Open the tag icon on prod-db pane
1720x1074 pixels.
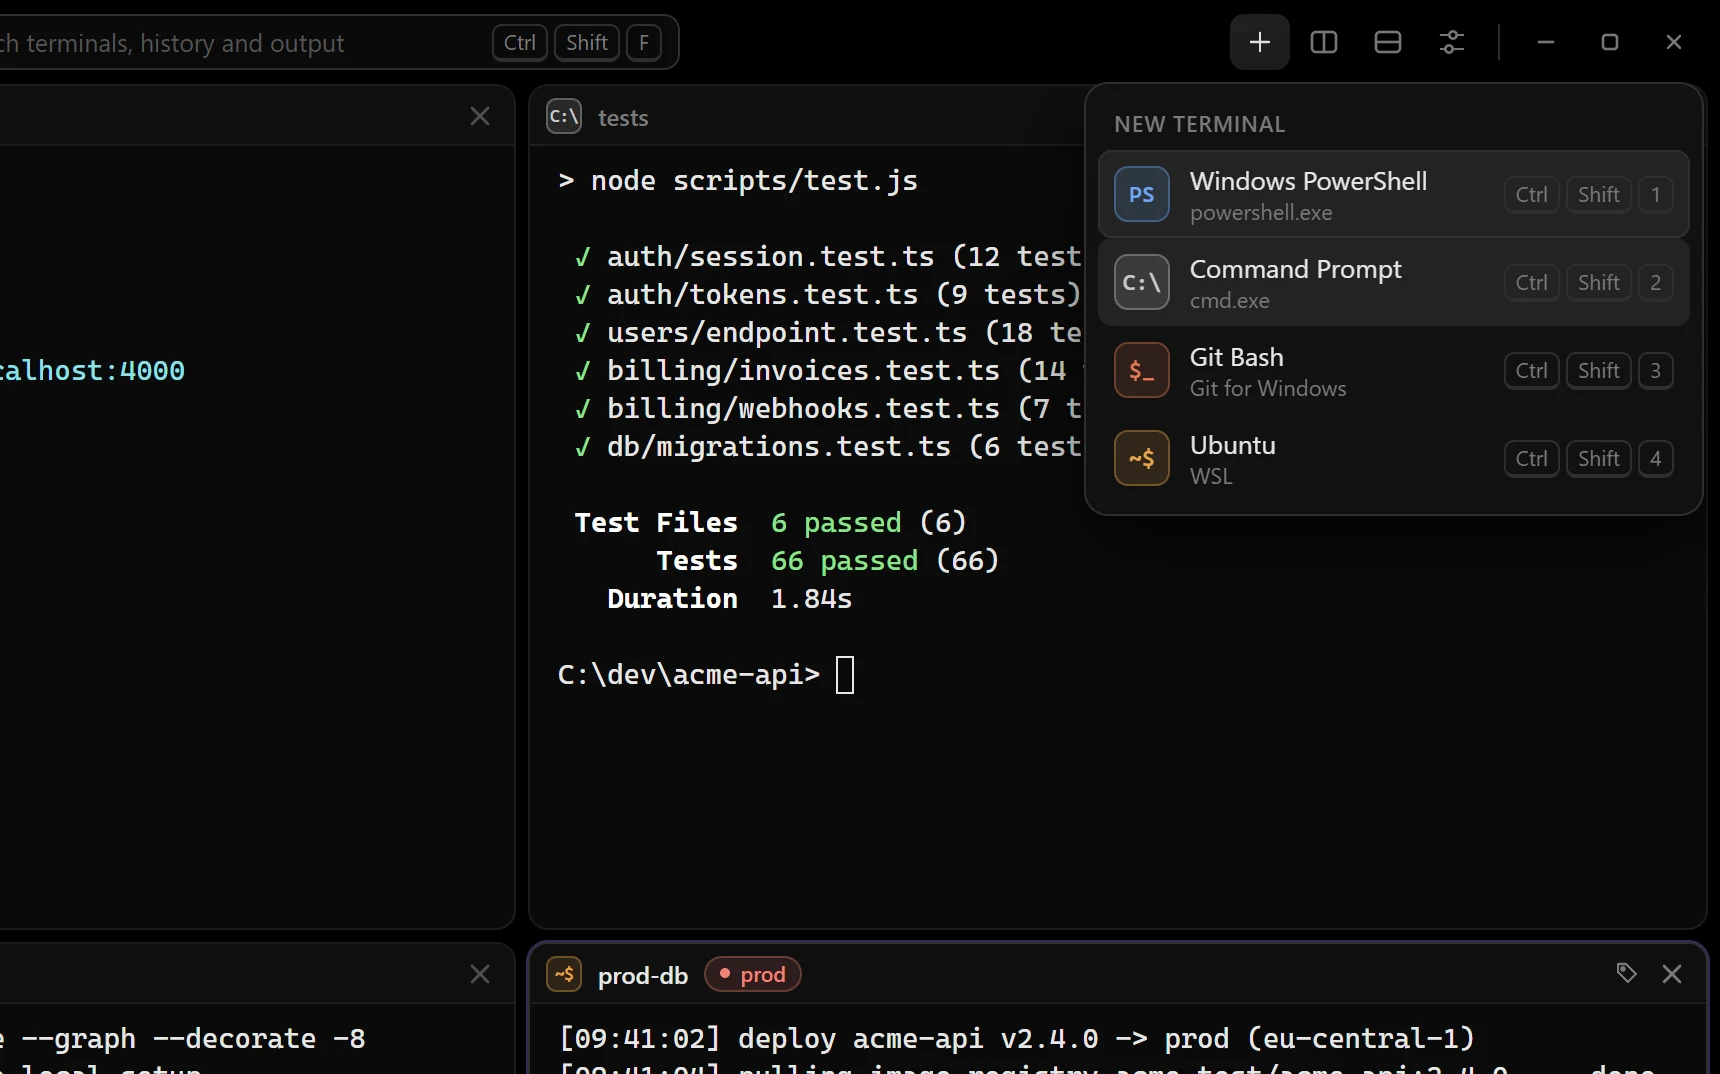1626,973
